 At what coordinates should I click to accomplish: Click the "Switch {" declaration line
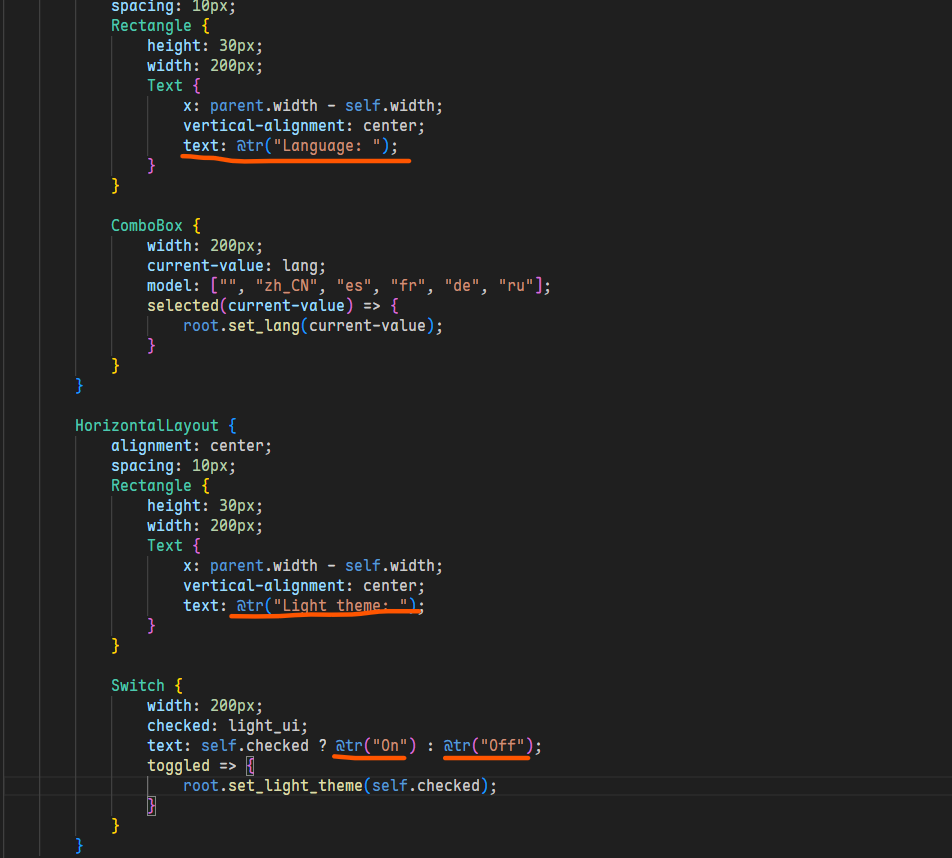(x=146, y=686)
